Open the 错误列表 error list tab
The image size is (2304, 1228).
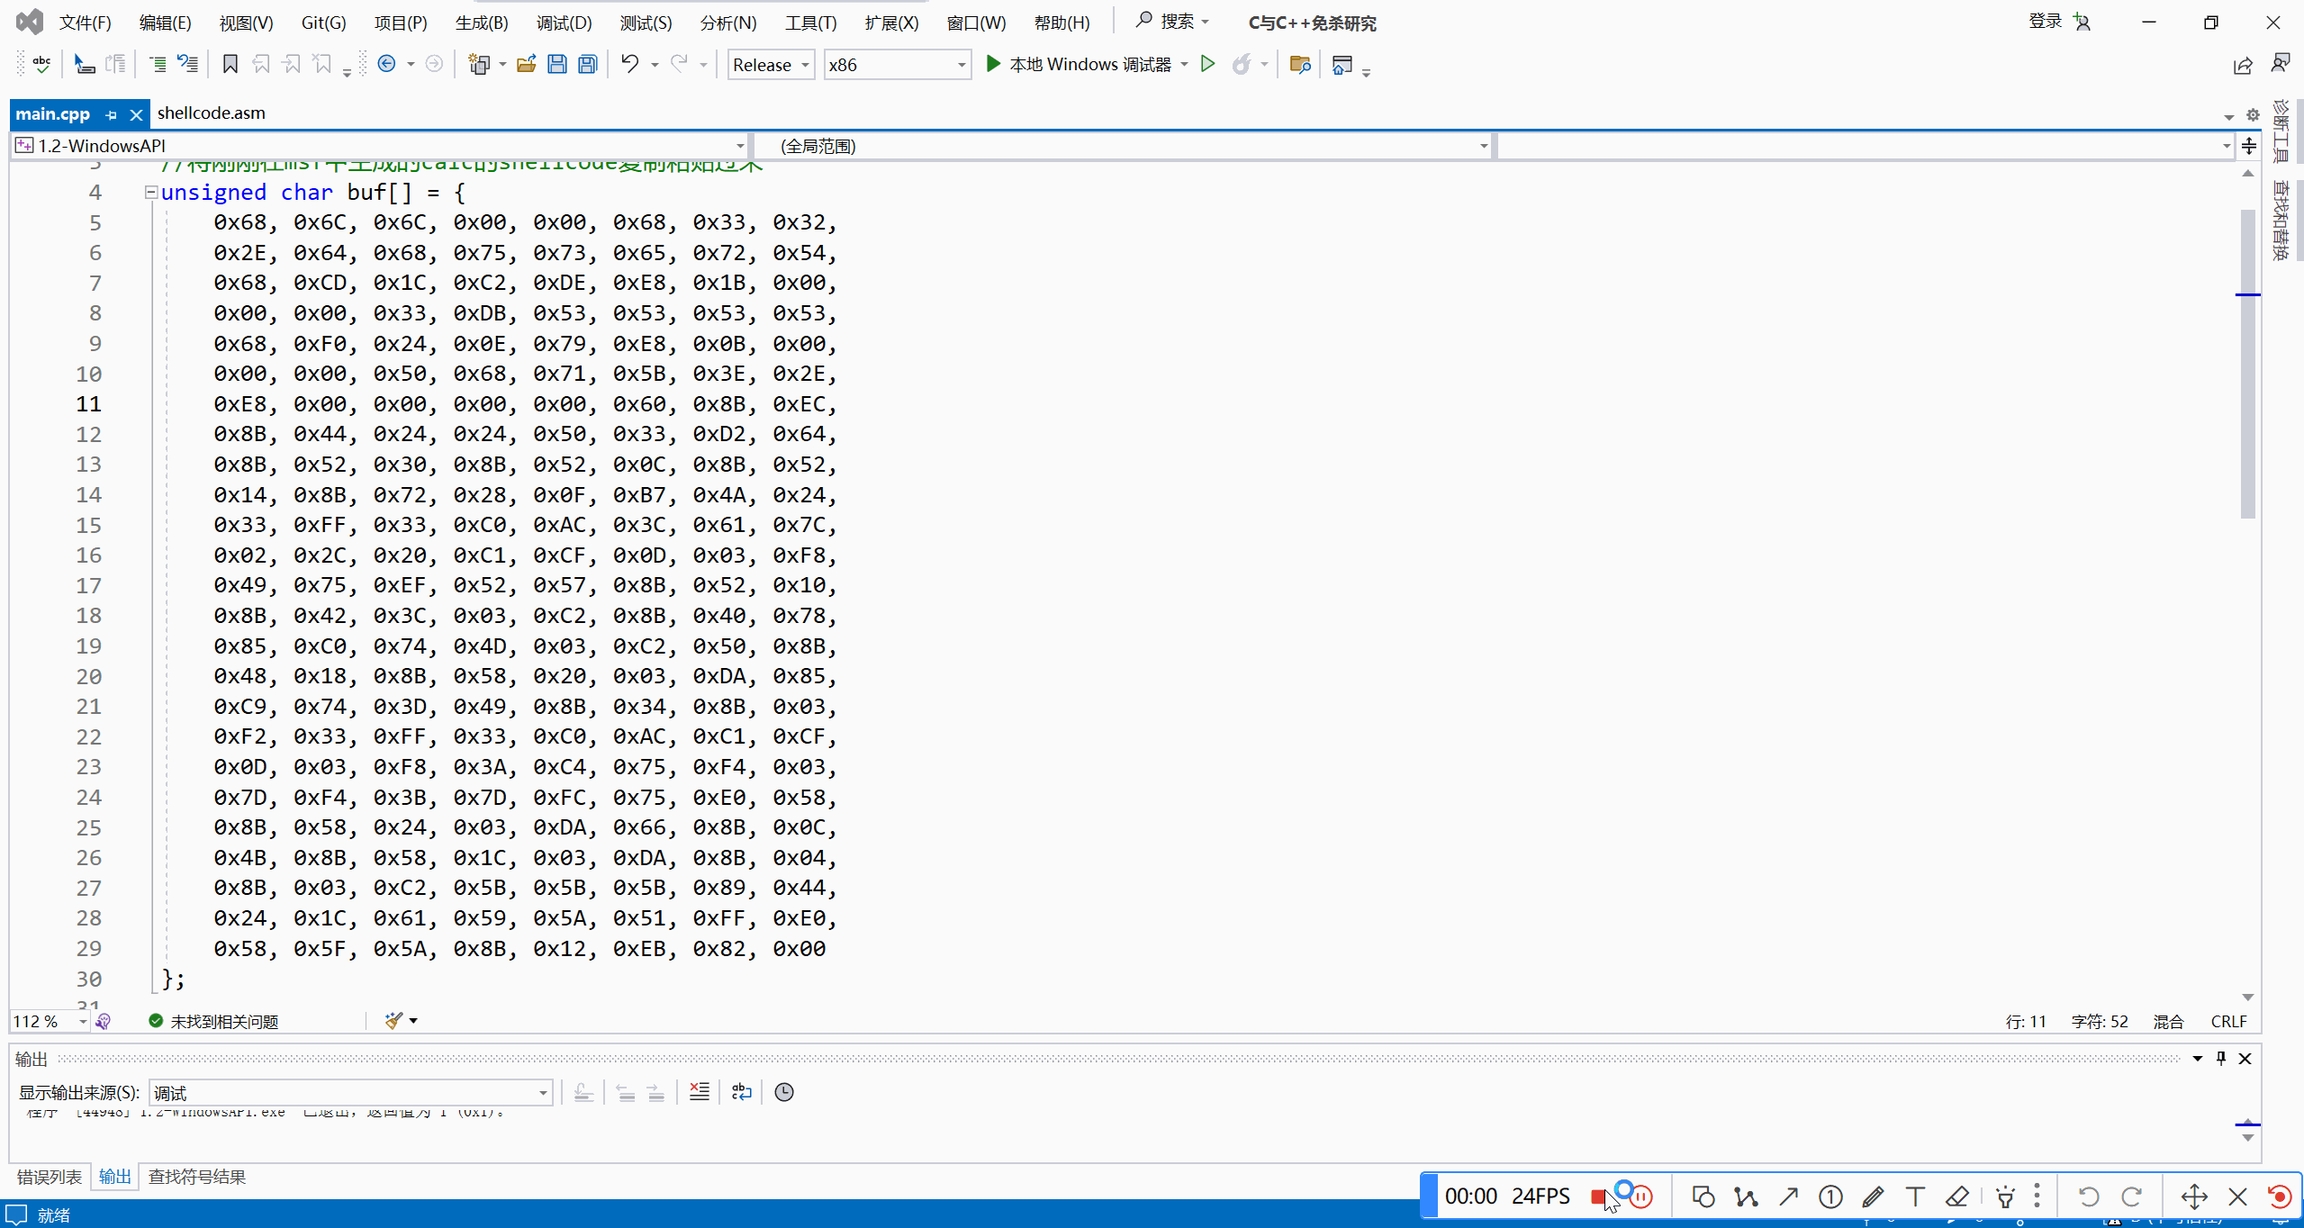[49, 1177]
